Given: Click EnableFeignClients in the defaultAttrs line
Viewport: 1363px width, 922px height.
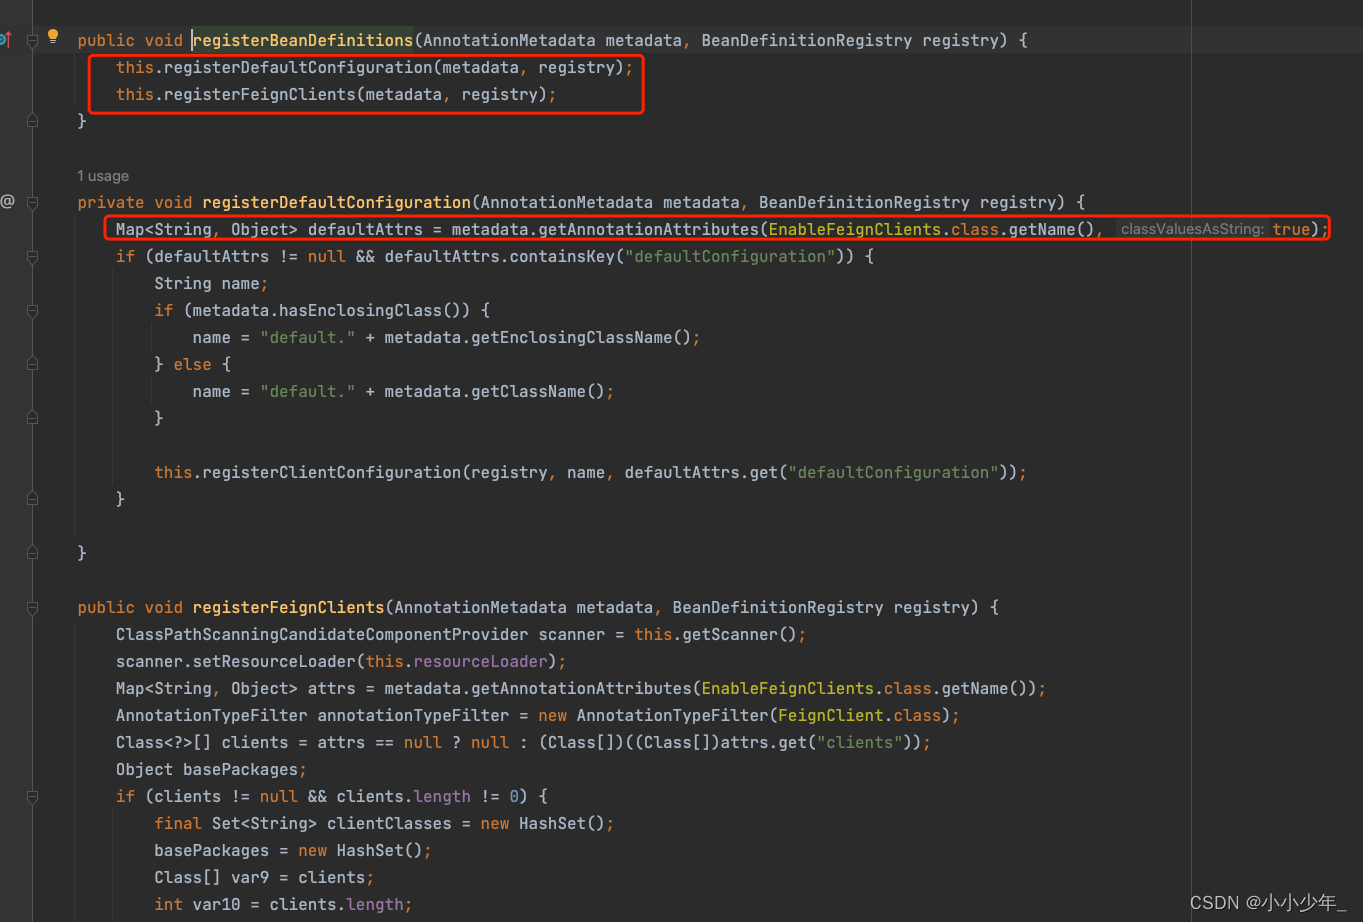Looking at the screenshot, I should pos(855,229).
